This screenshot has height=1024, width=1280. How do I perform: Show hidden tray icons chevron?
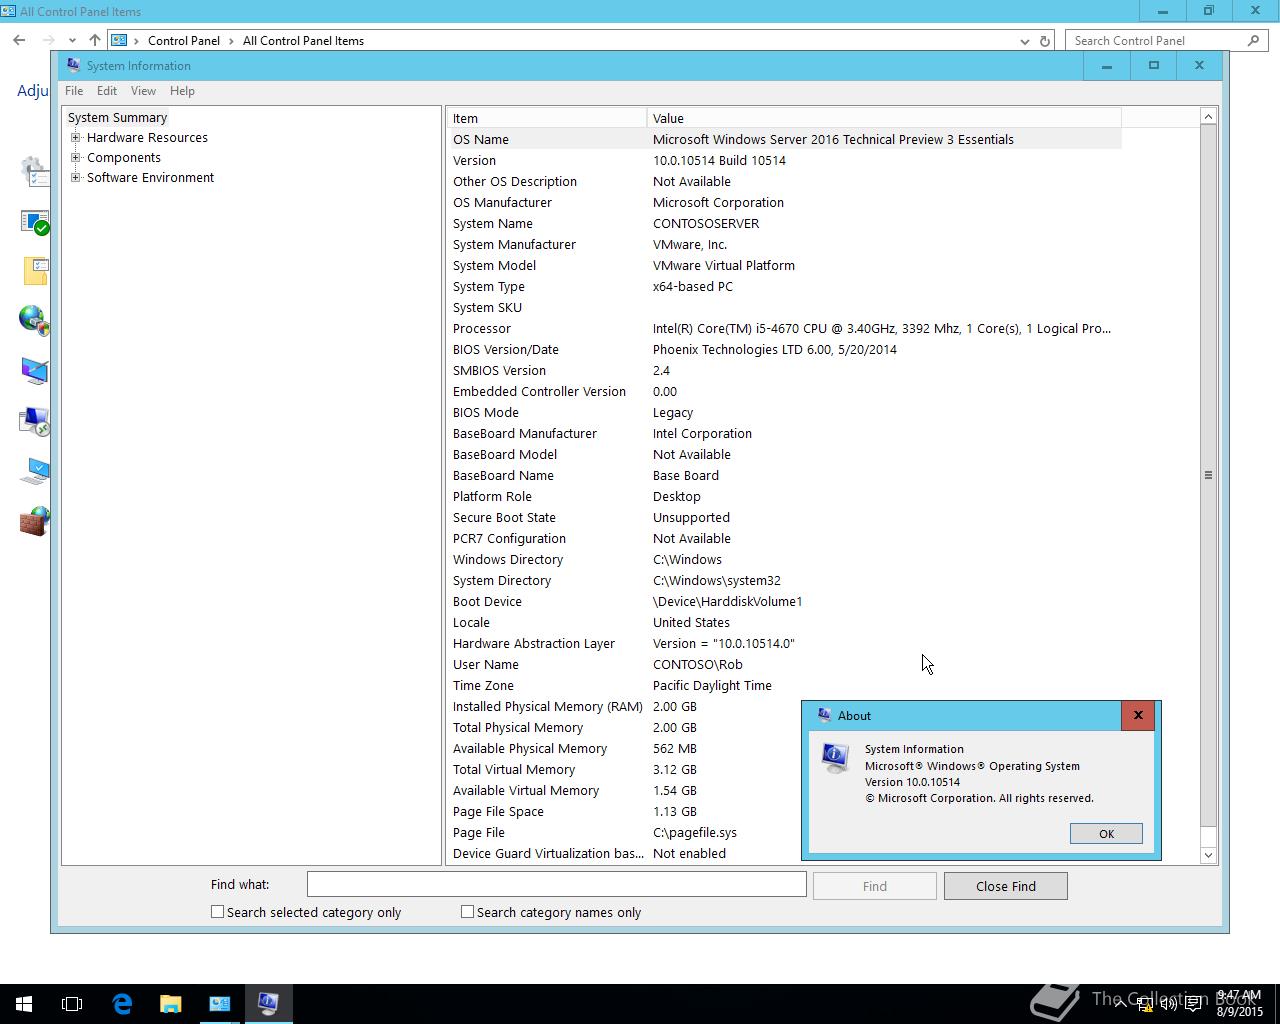click(x=1122, y=1004)
